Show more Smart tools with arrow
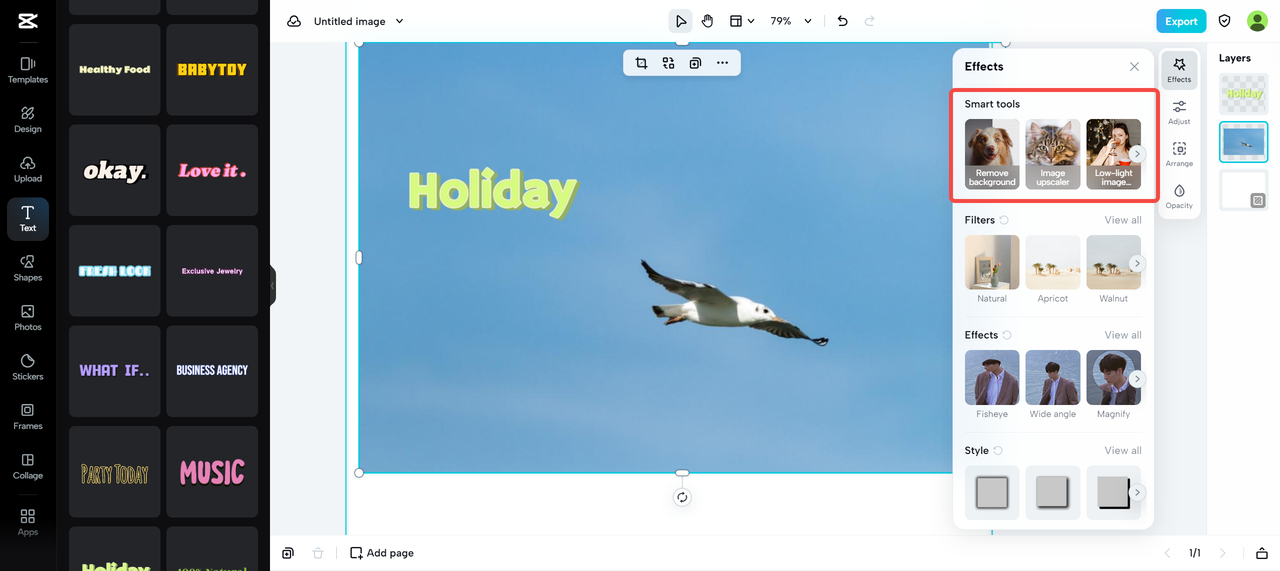The height and width of the screenshot is (571, 1280). (x=1137, y=154)
